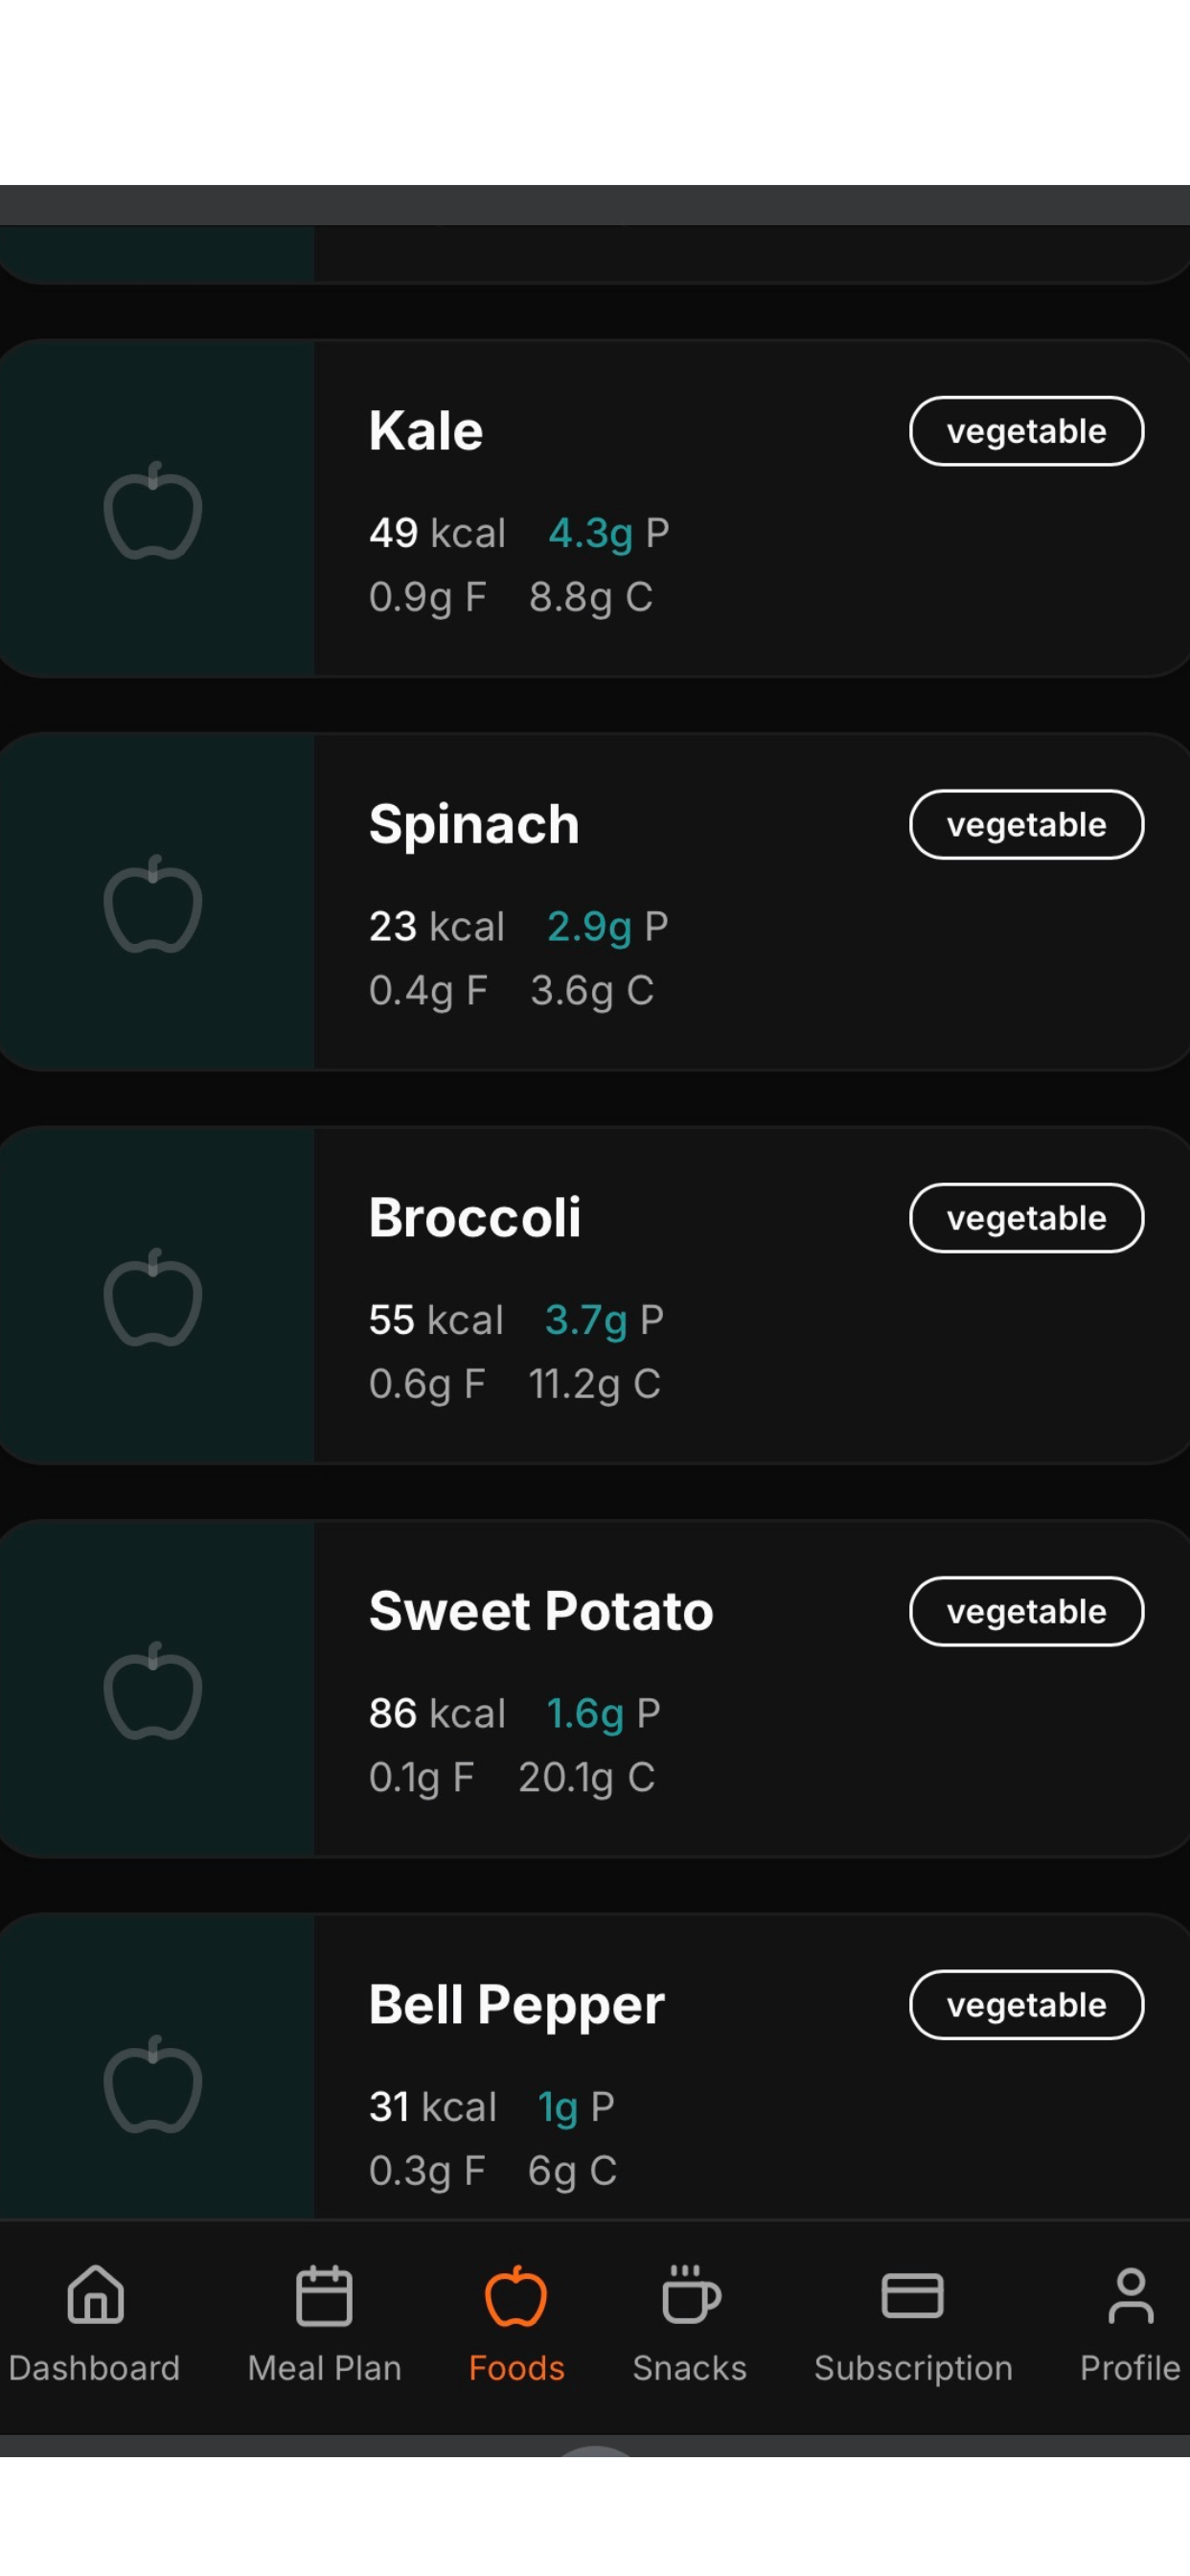Image resolution: width=1190 pixels, height=2576 pixels.
Task: Select the vegetable tag on Sweet Potato
Action: (1026, 1611)
